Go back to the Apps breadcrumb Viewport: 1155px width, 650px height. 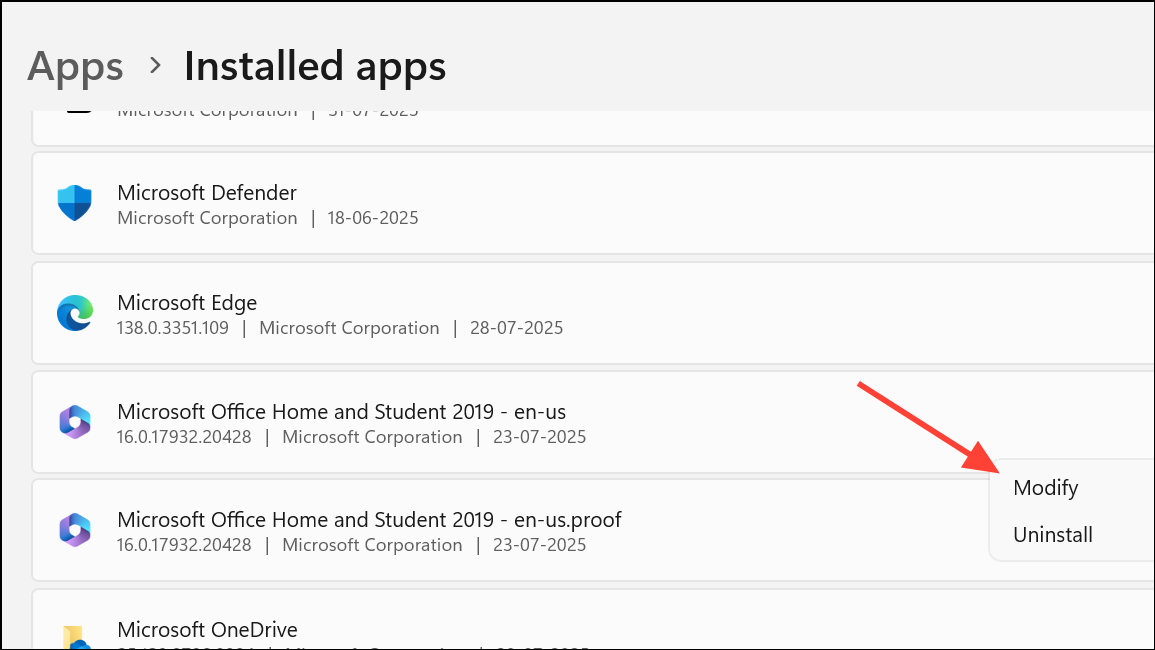click(75, 66)
